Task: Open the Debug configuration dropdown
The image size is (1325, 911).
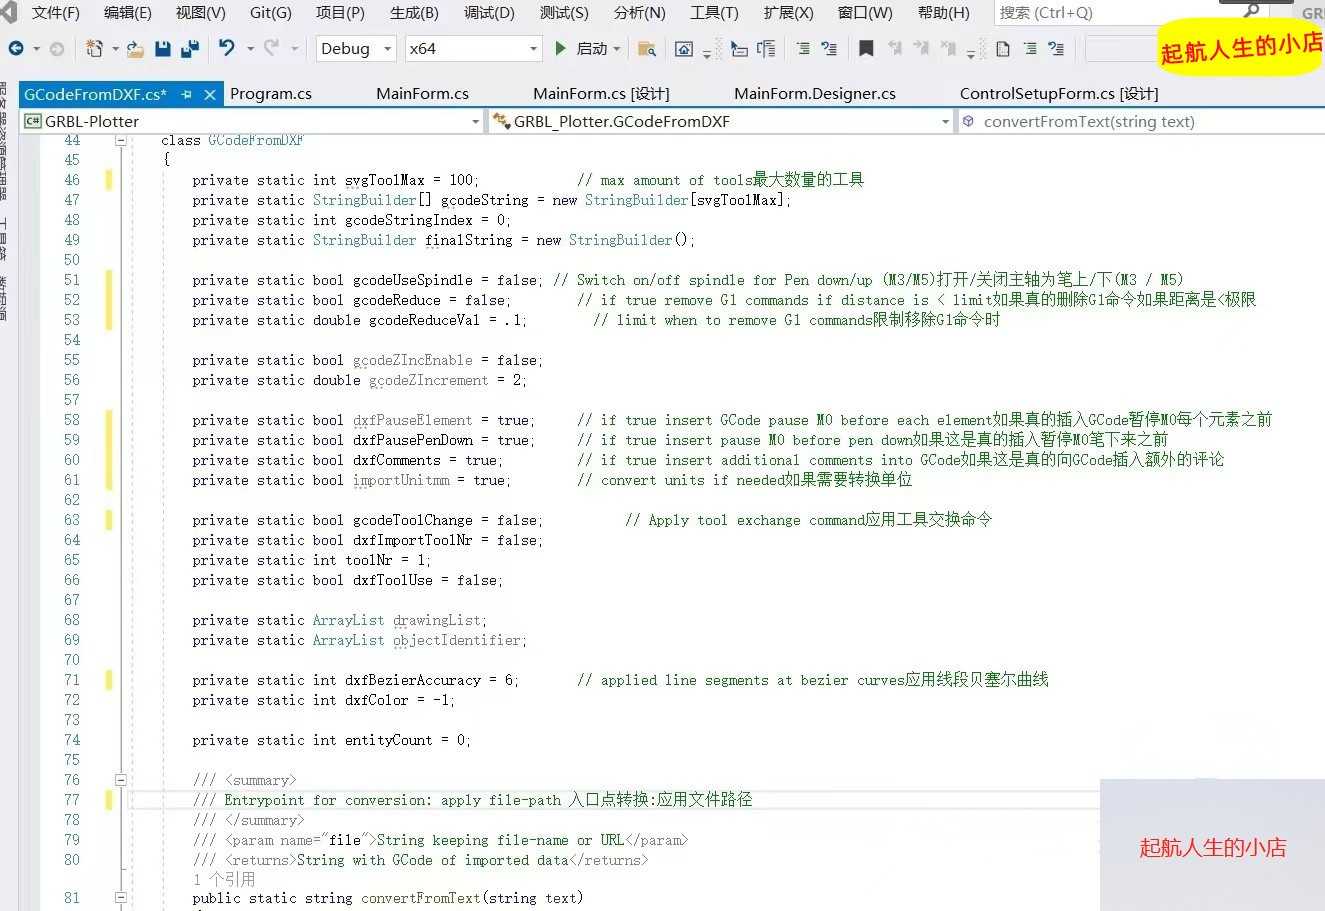Action: (x=356, y=48)
